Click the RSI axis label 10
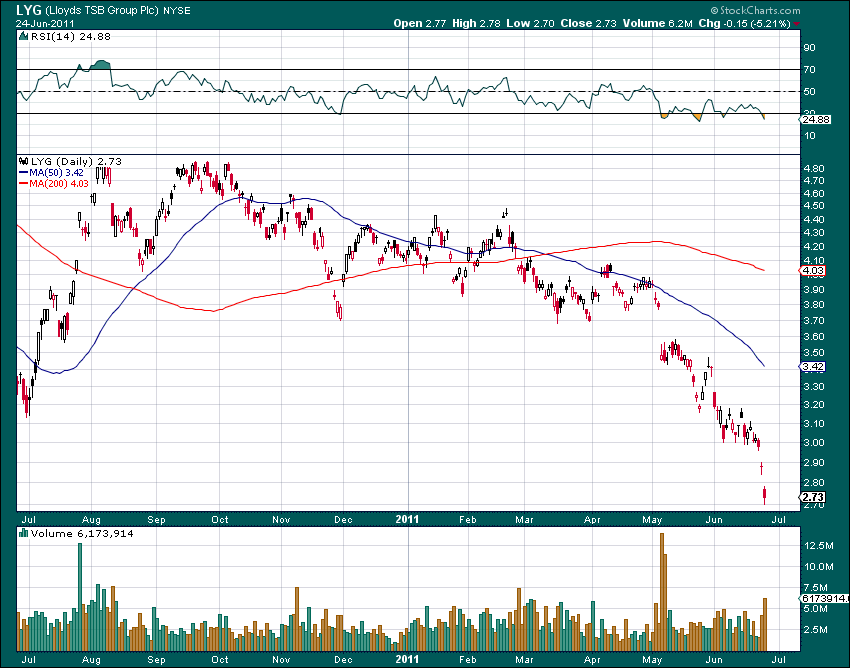Image resolution: width=850 pixels, height=668 pixels. (809, 135)
